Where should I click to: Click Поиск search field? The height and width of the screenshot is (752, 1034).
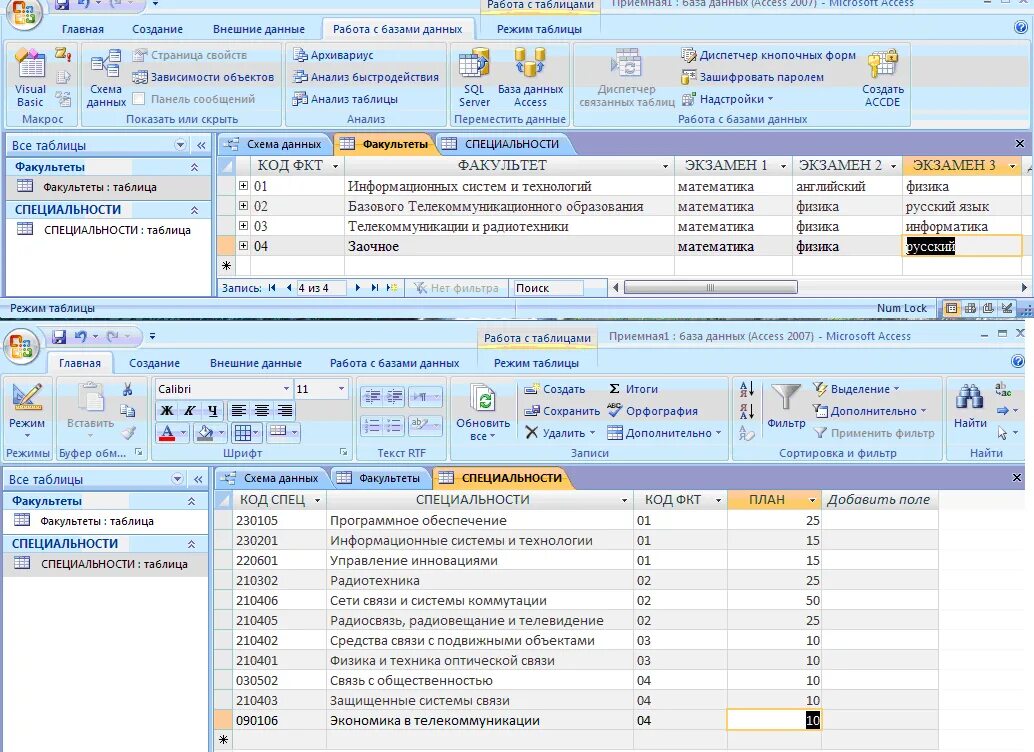pos(547,288)
